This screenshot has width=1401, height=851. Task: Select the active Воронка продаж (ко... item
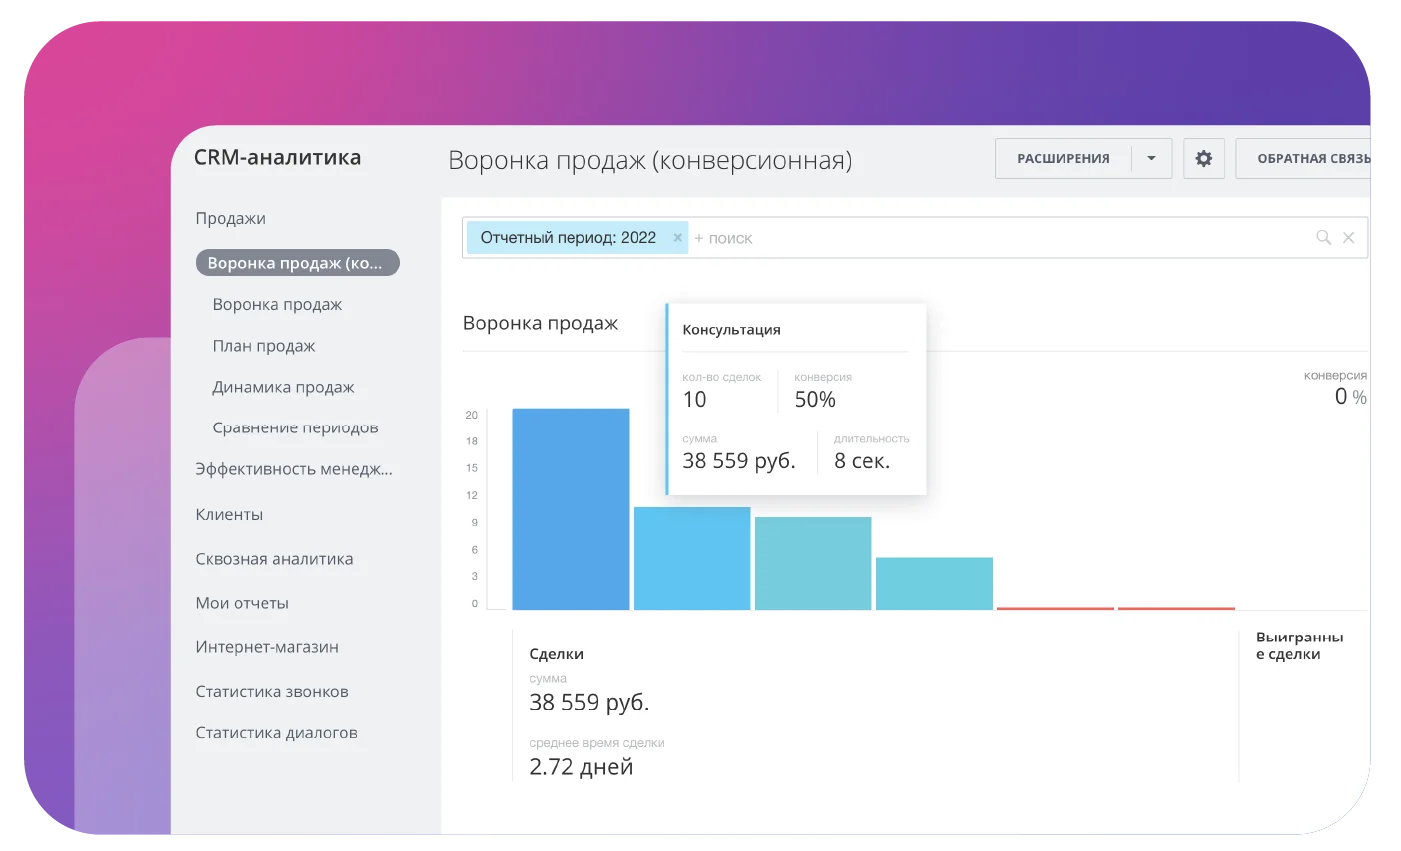pos(297,263)
